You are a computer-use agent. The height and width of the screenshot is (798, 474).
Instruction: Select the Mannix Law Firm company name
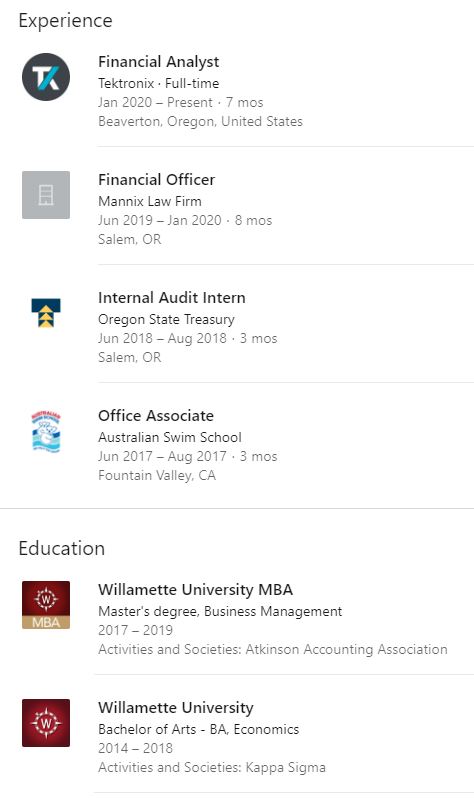(150, 201)
